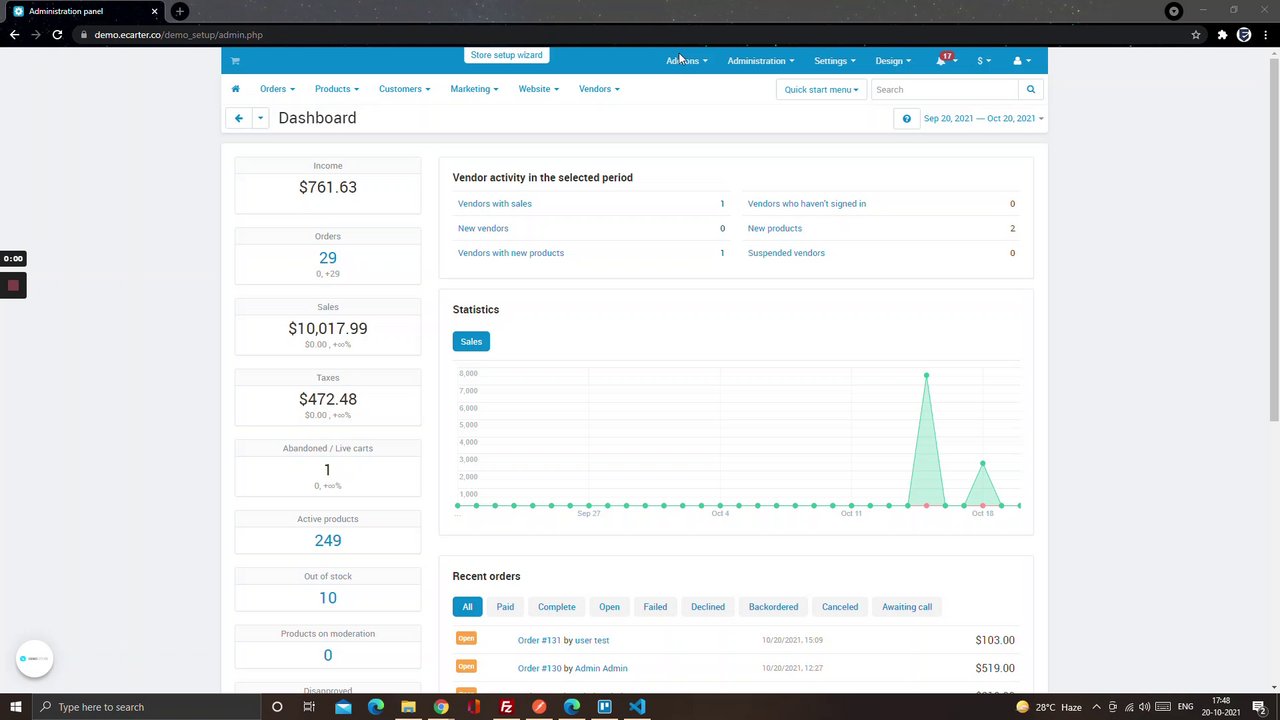Click the page vertical scrollbar

(x=1274, y=240)
